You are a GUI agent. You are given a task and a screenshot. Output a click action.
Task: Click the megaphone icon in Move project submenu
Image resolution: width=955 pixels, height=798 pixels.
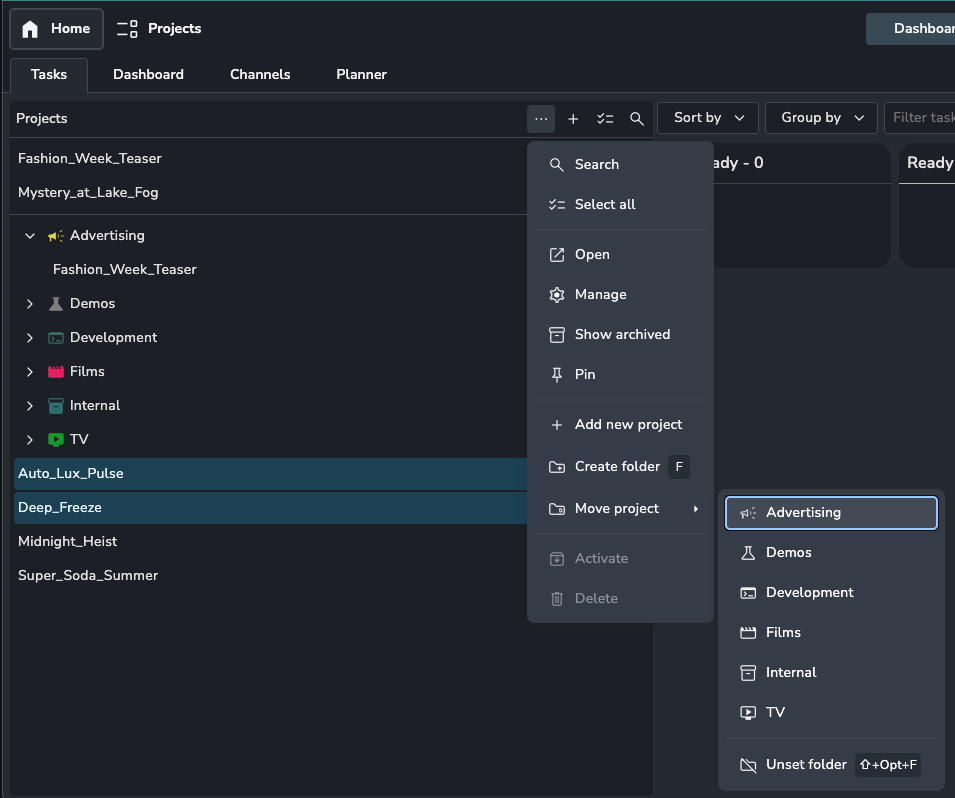[748, 513]
